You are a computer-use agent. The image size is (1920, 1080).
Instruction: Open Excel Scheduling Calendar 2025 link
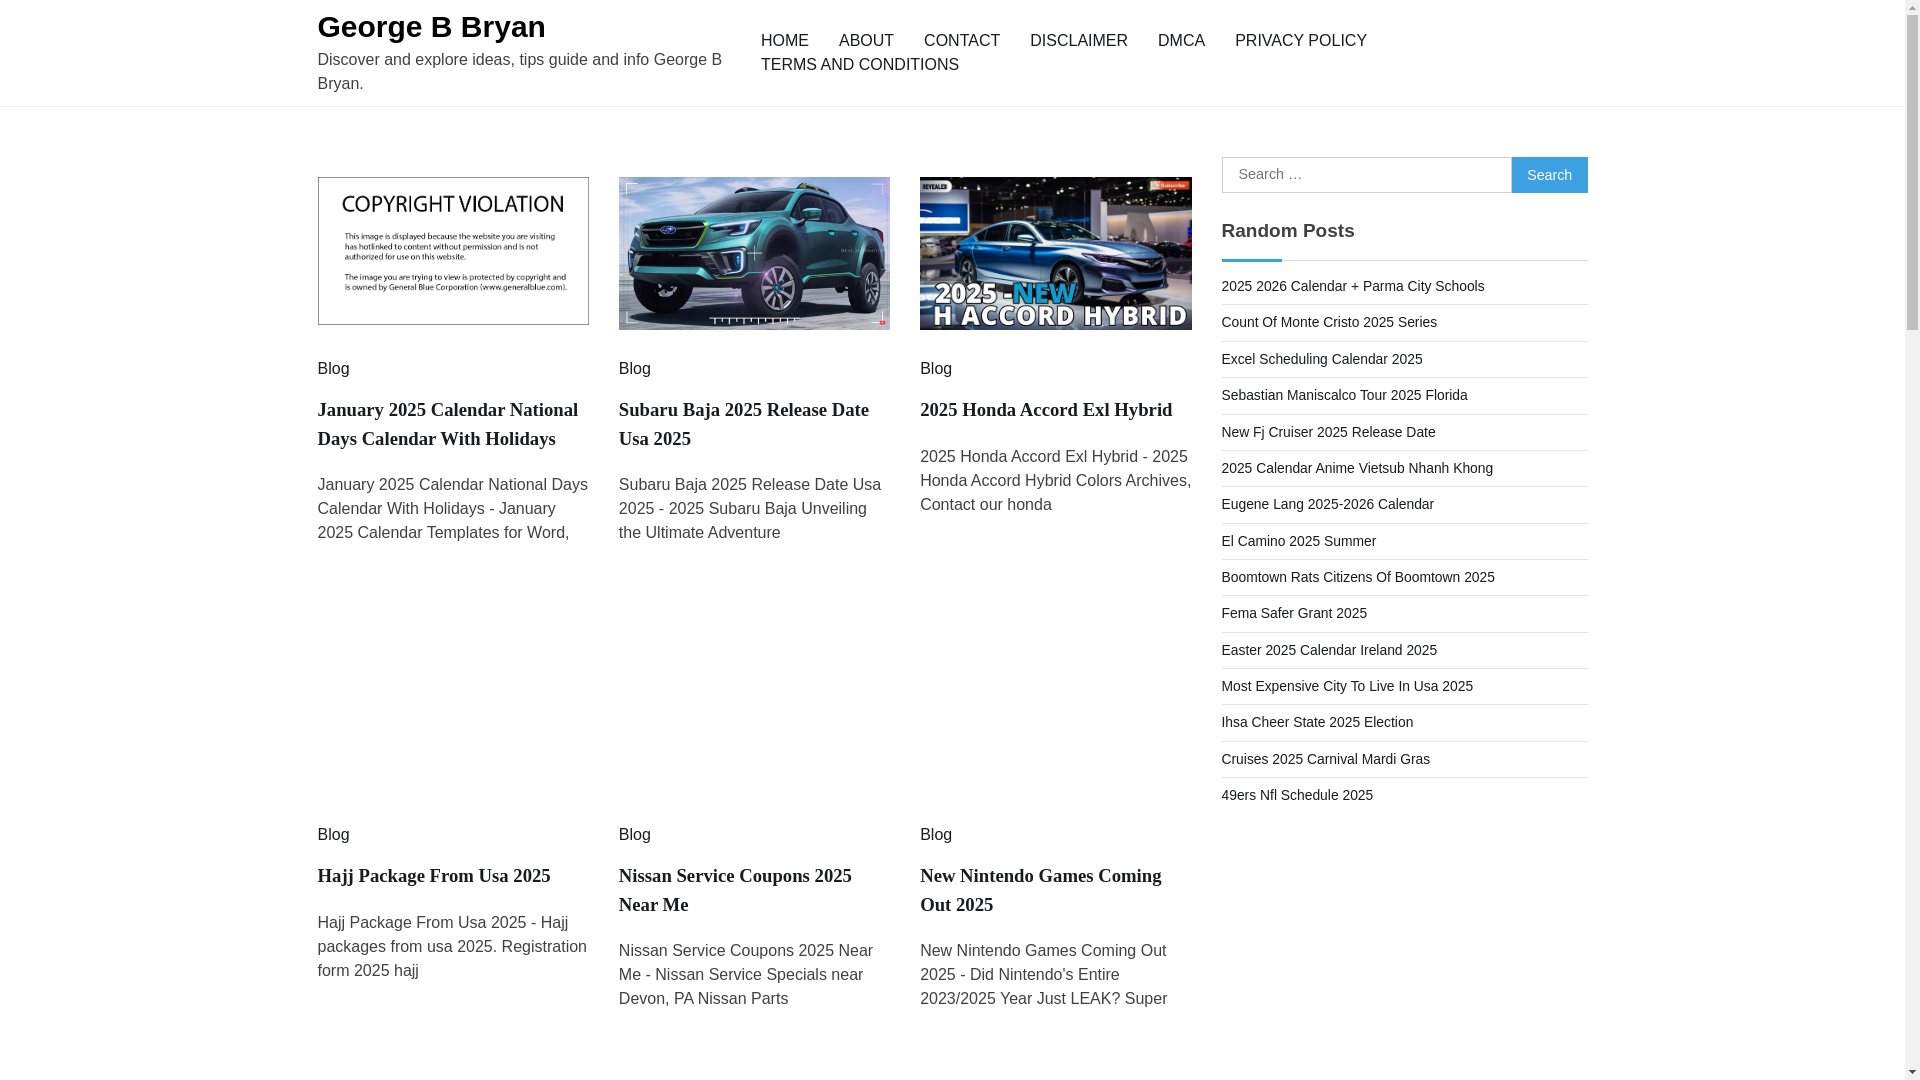tap(1321, 359)
